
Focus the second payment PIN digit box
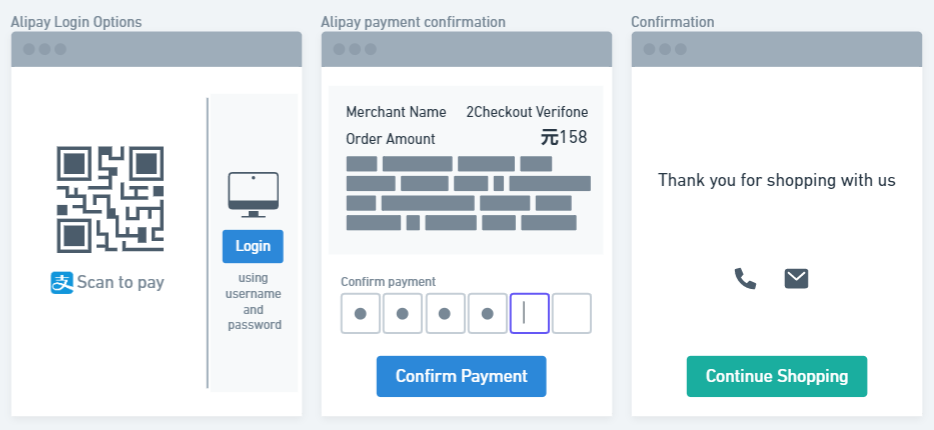(x=403, y=313)
